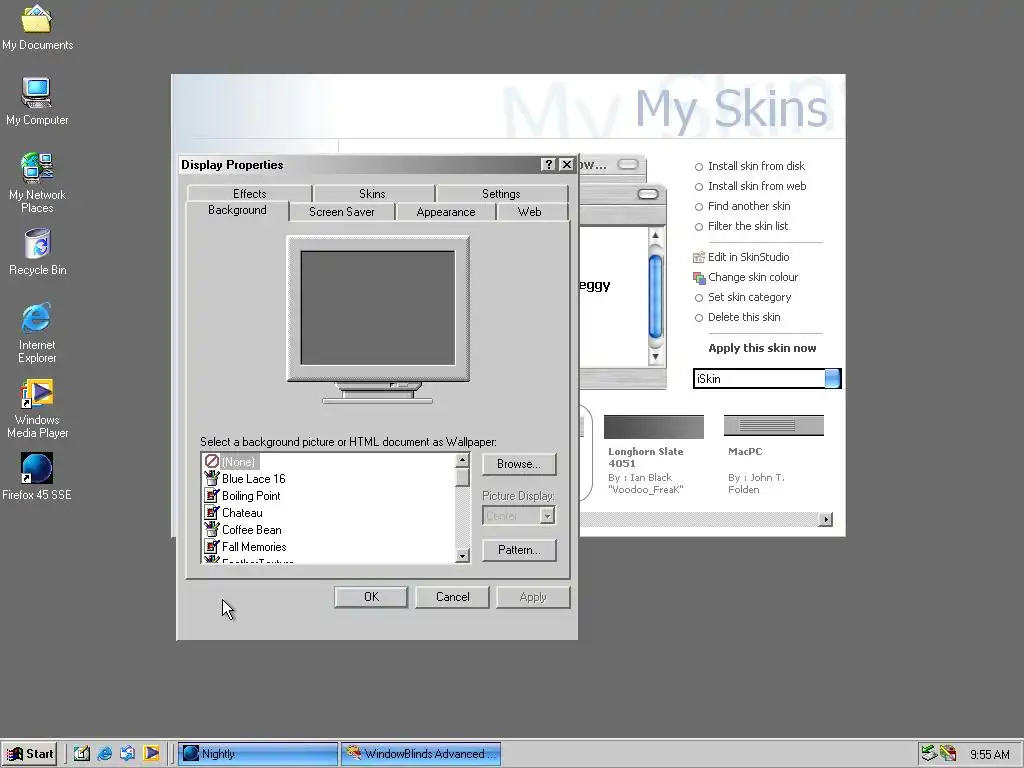The height and width of the screenshot is (768, 1024).
Task: Switch to the Web tab
Action: tap(530, 212)
